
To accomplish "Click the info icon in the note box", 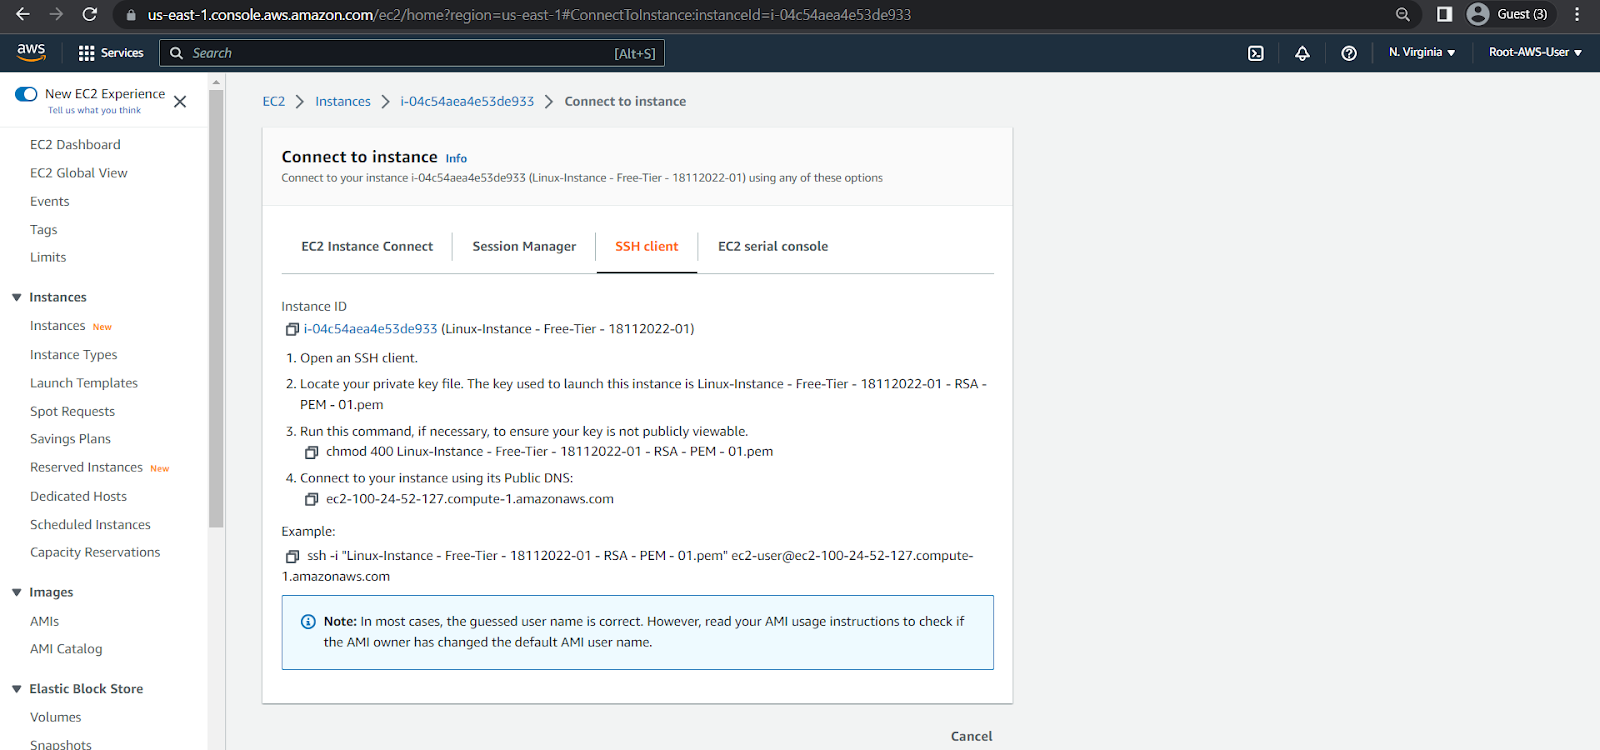I will coord(308,621).
